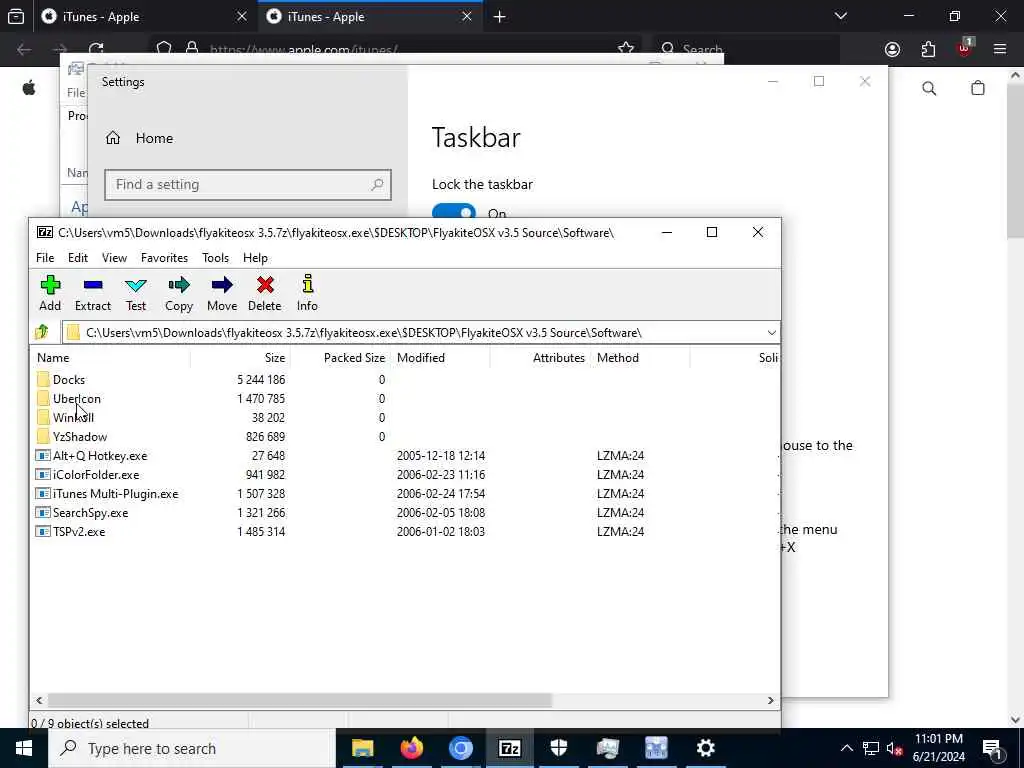Click the red Delete toolbar icon
Image resolution: width=1024 pixels, height=768 pixels.
[x=264, y=293]
